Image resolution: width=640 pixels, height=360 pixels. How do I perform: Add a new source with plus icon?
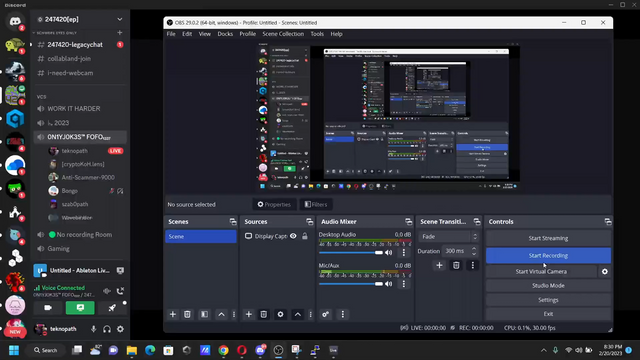point(249,314)
